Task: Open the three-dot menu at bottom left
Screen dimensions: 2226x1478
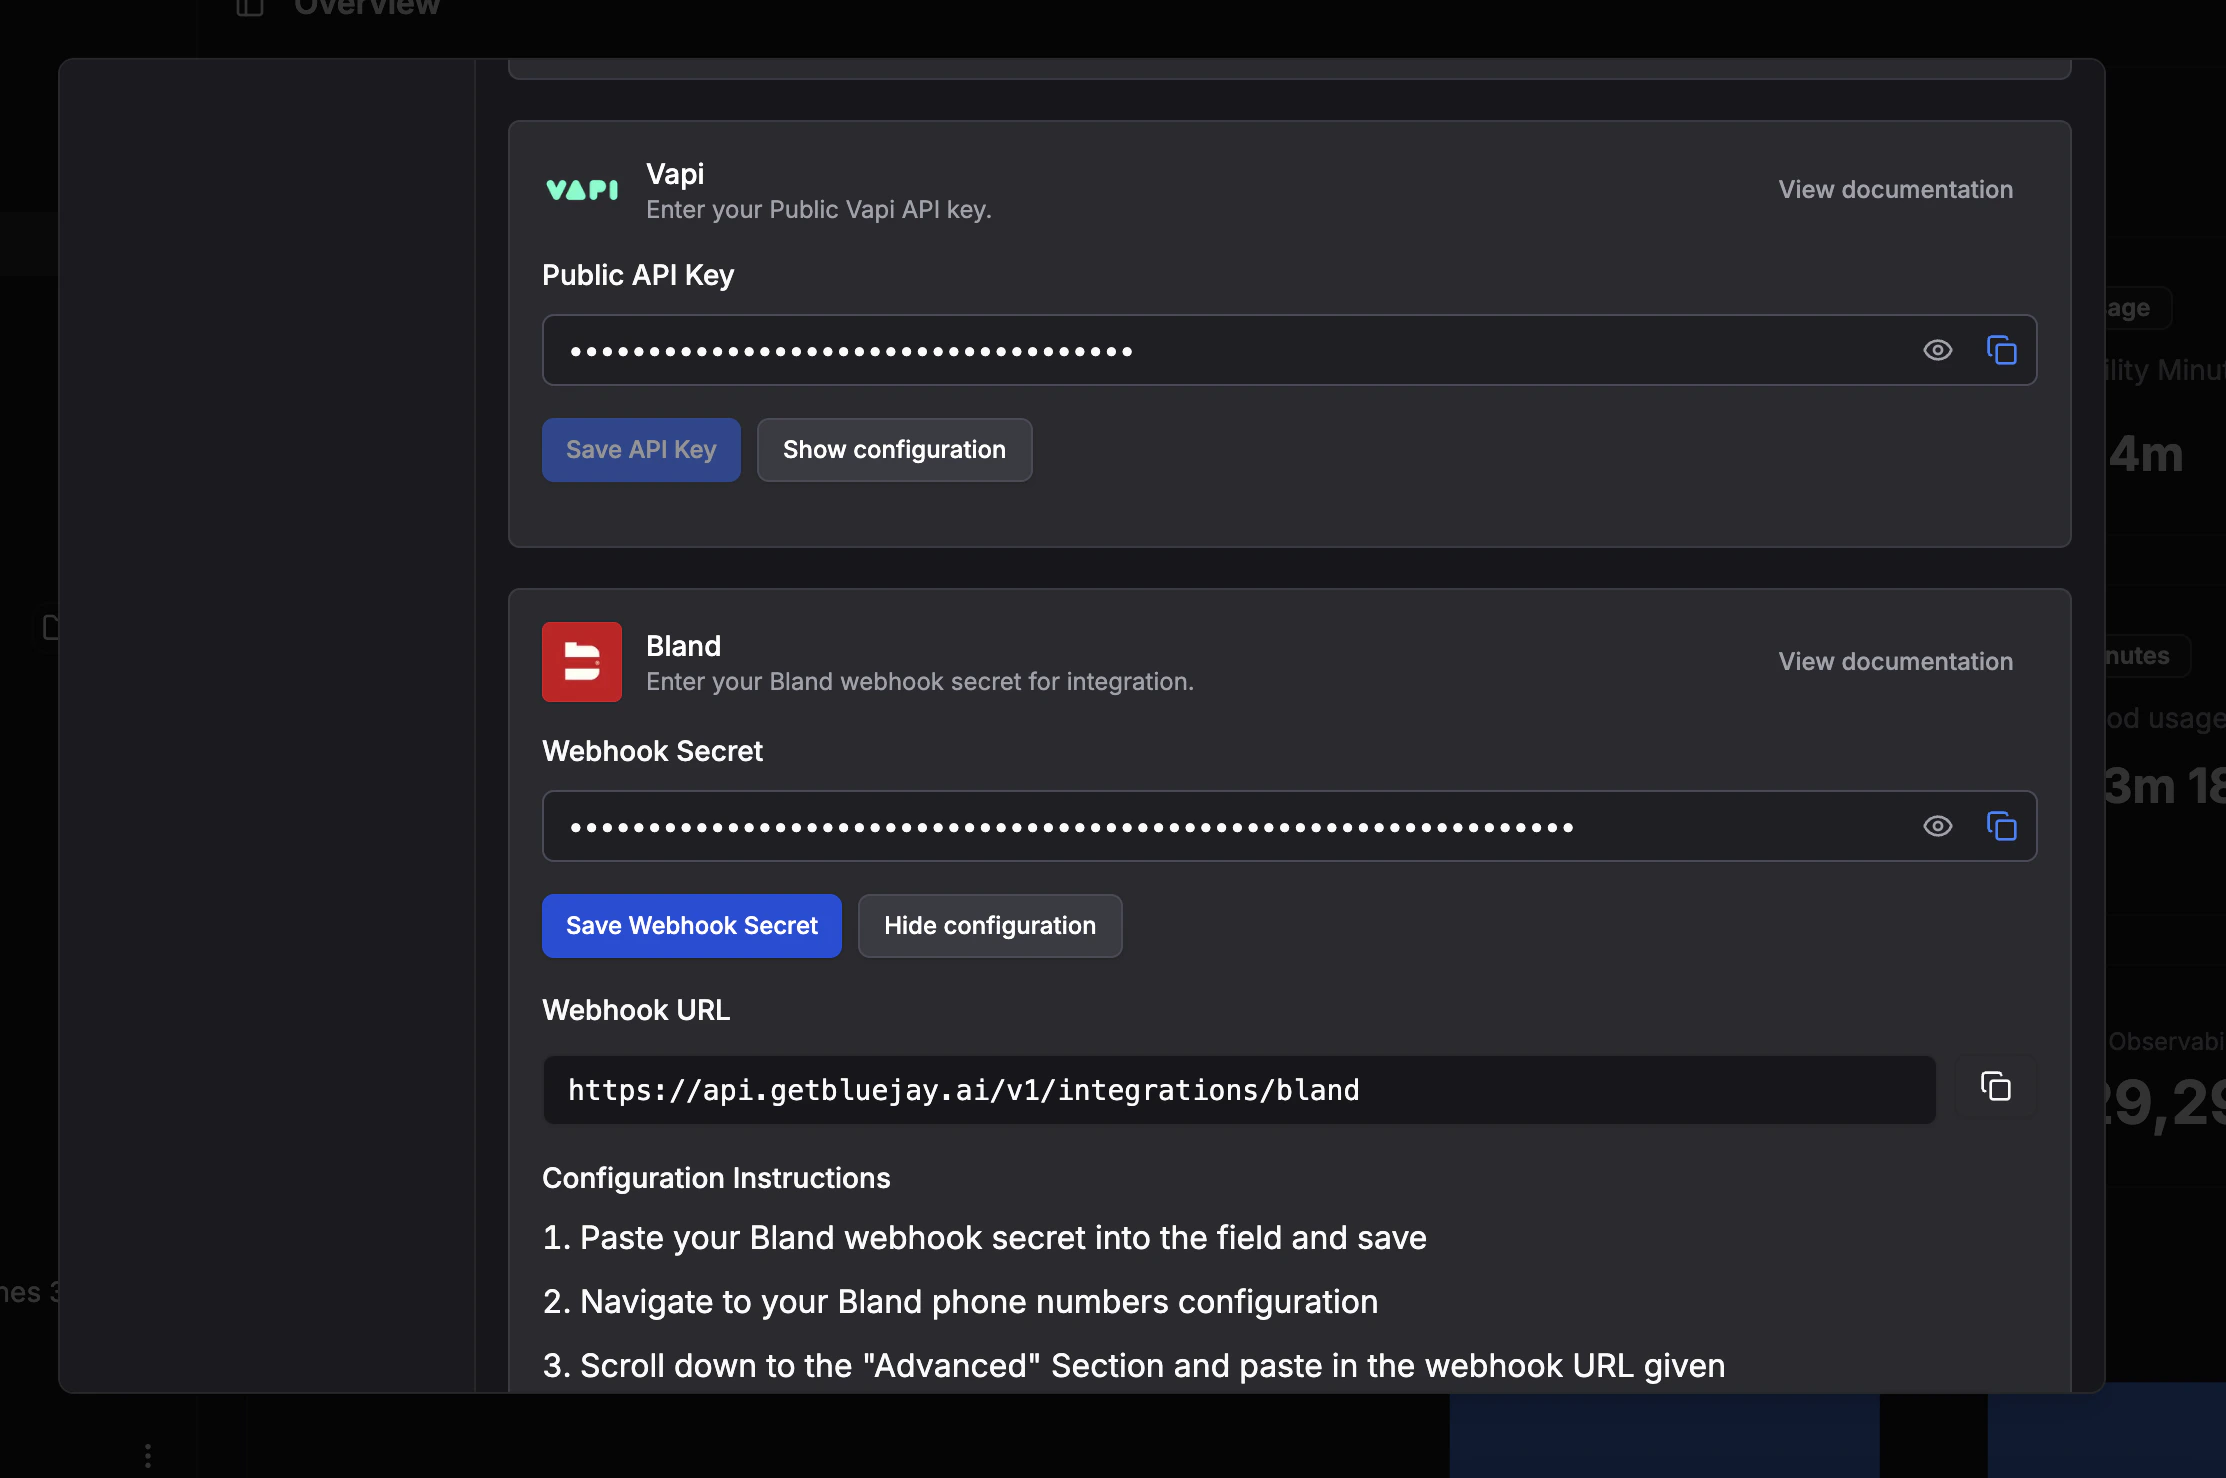Action: [x=147, y=1455]
